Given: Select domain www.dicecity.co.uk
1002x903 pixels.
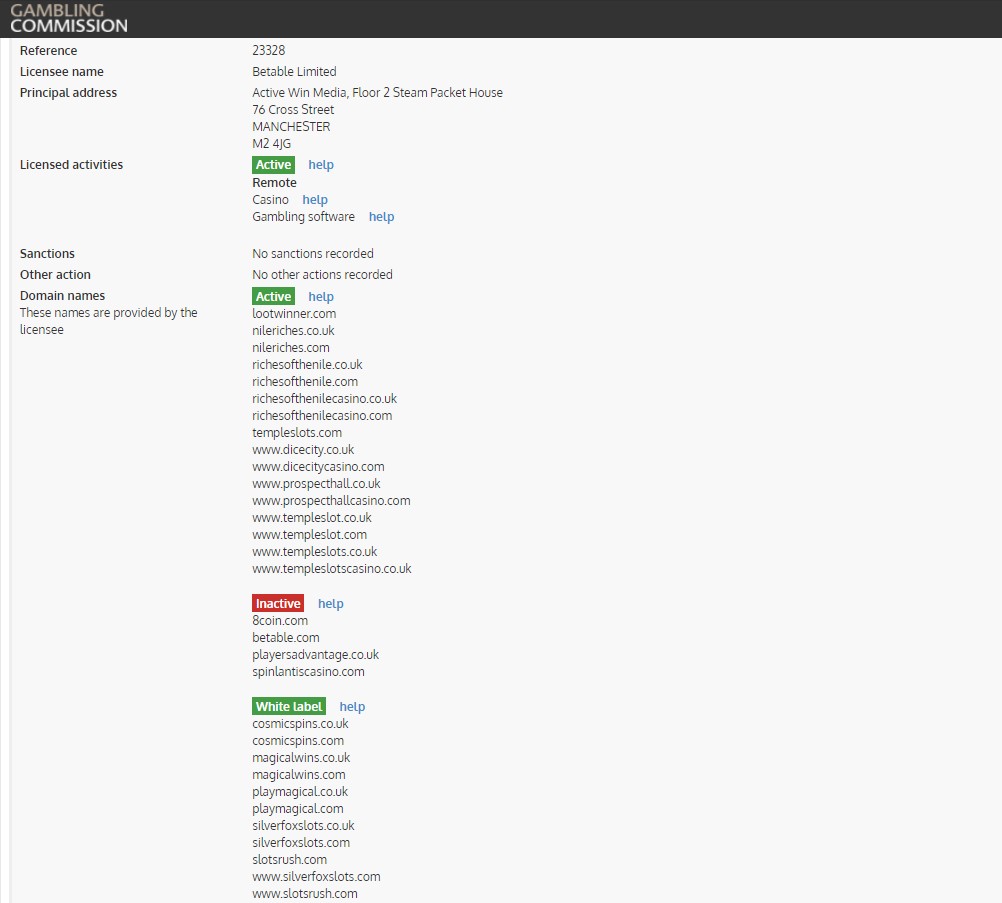Looking at the screenshot, I should click(x=303, y=450).
